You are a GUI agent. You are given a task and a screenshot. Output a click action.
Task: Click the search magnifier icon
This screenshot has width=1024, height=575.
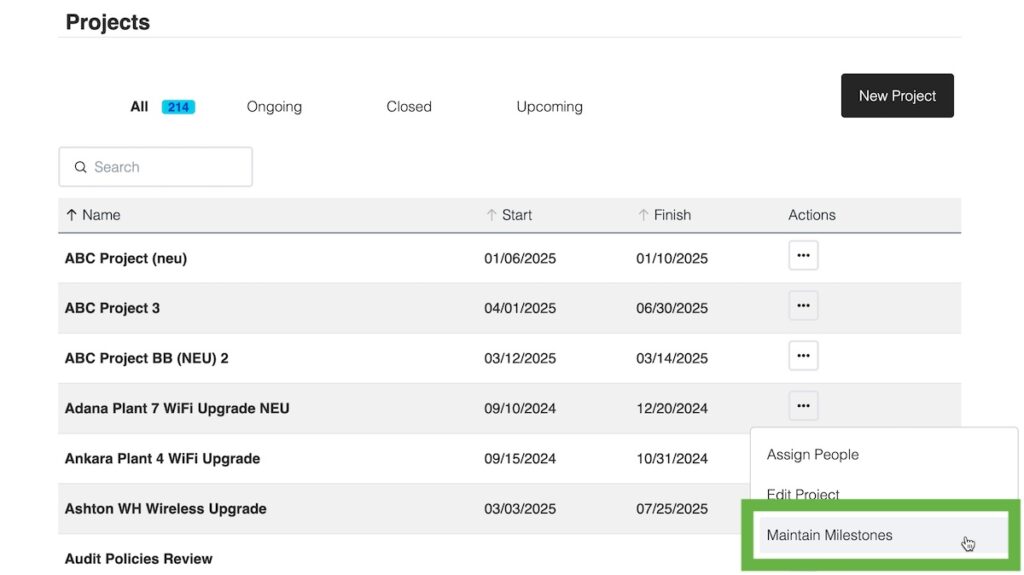coord(81,168)
